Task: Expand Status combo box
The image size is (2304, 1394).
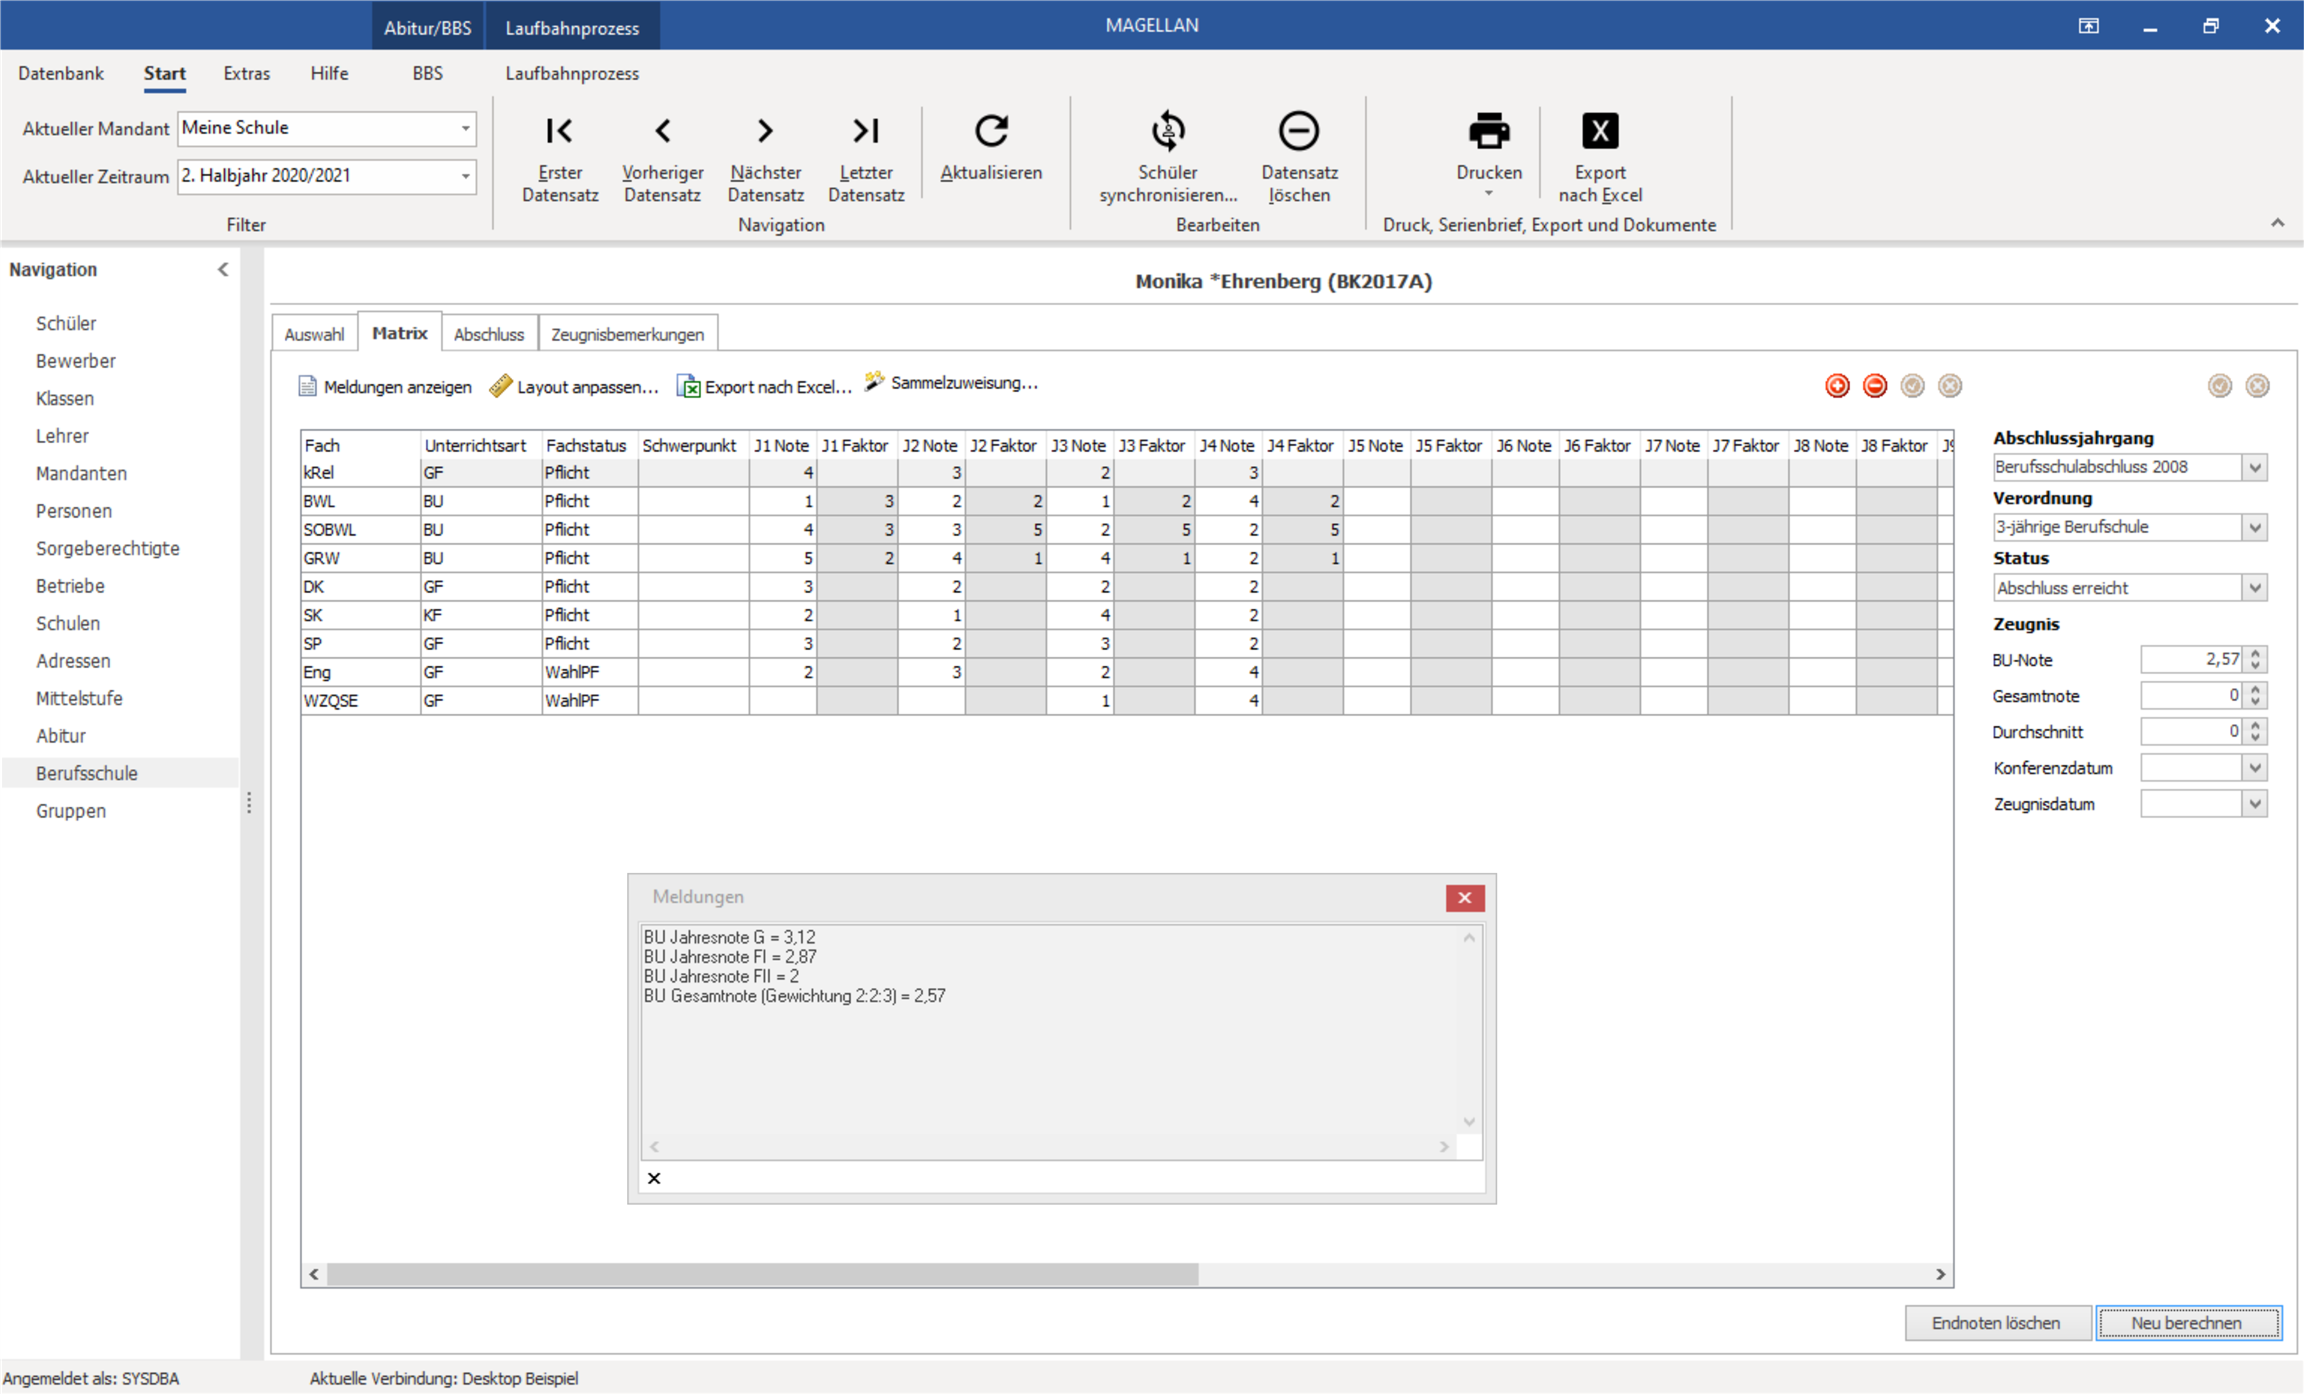Action: (x=2255, y=588)
